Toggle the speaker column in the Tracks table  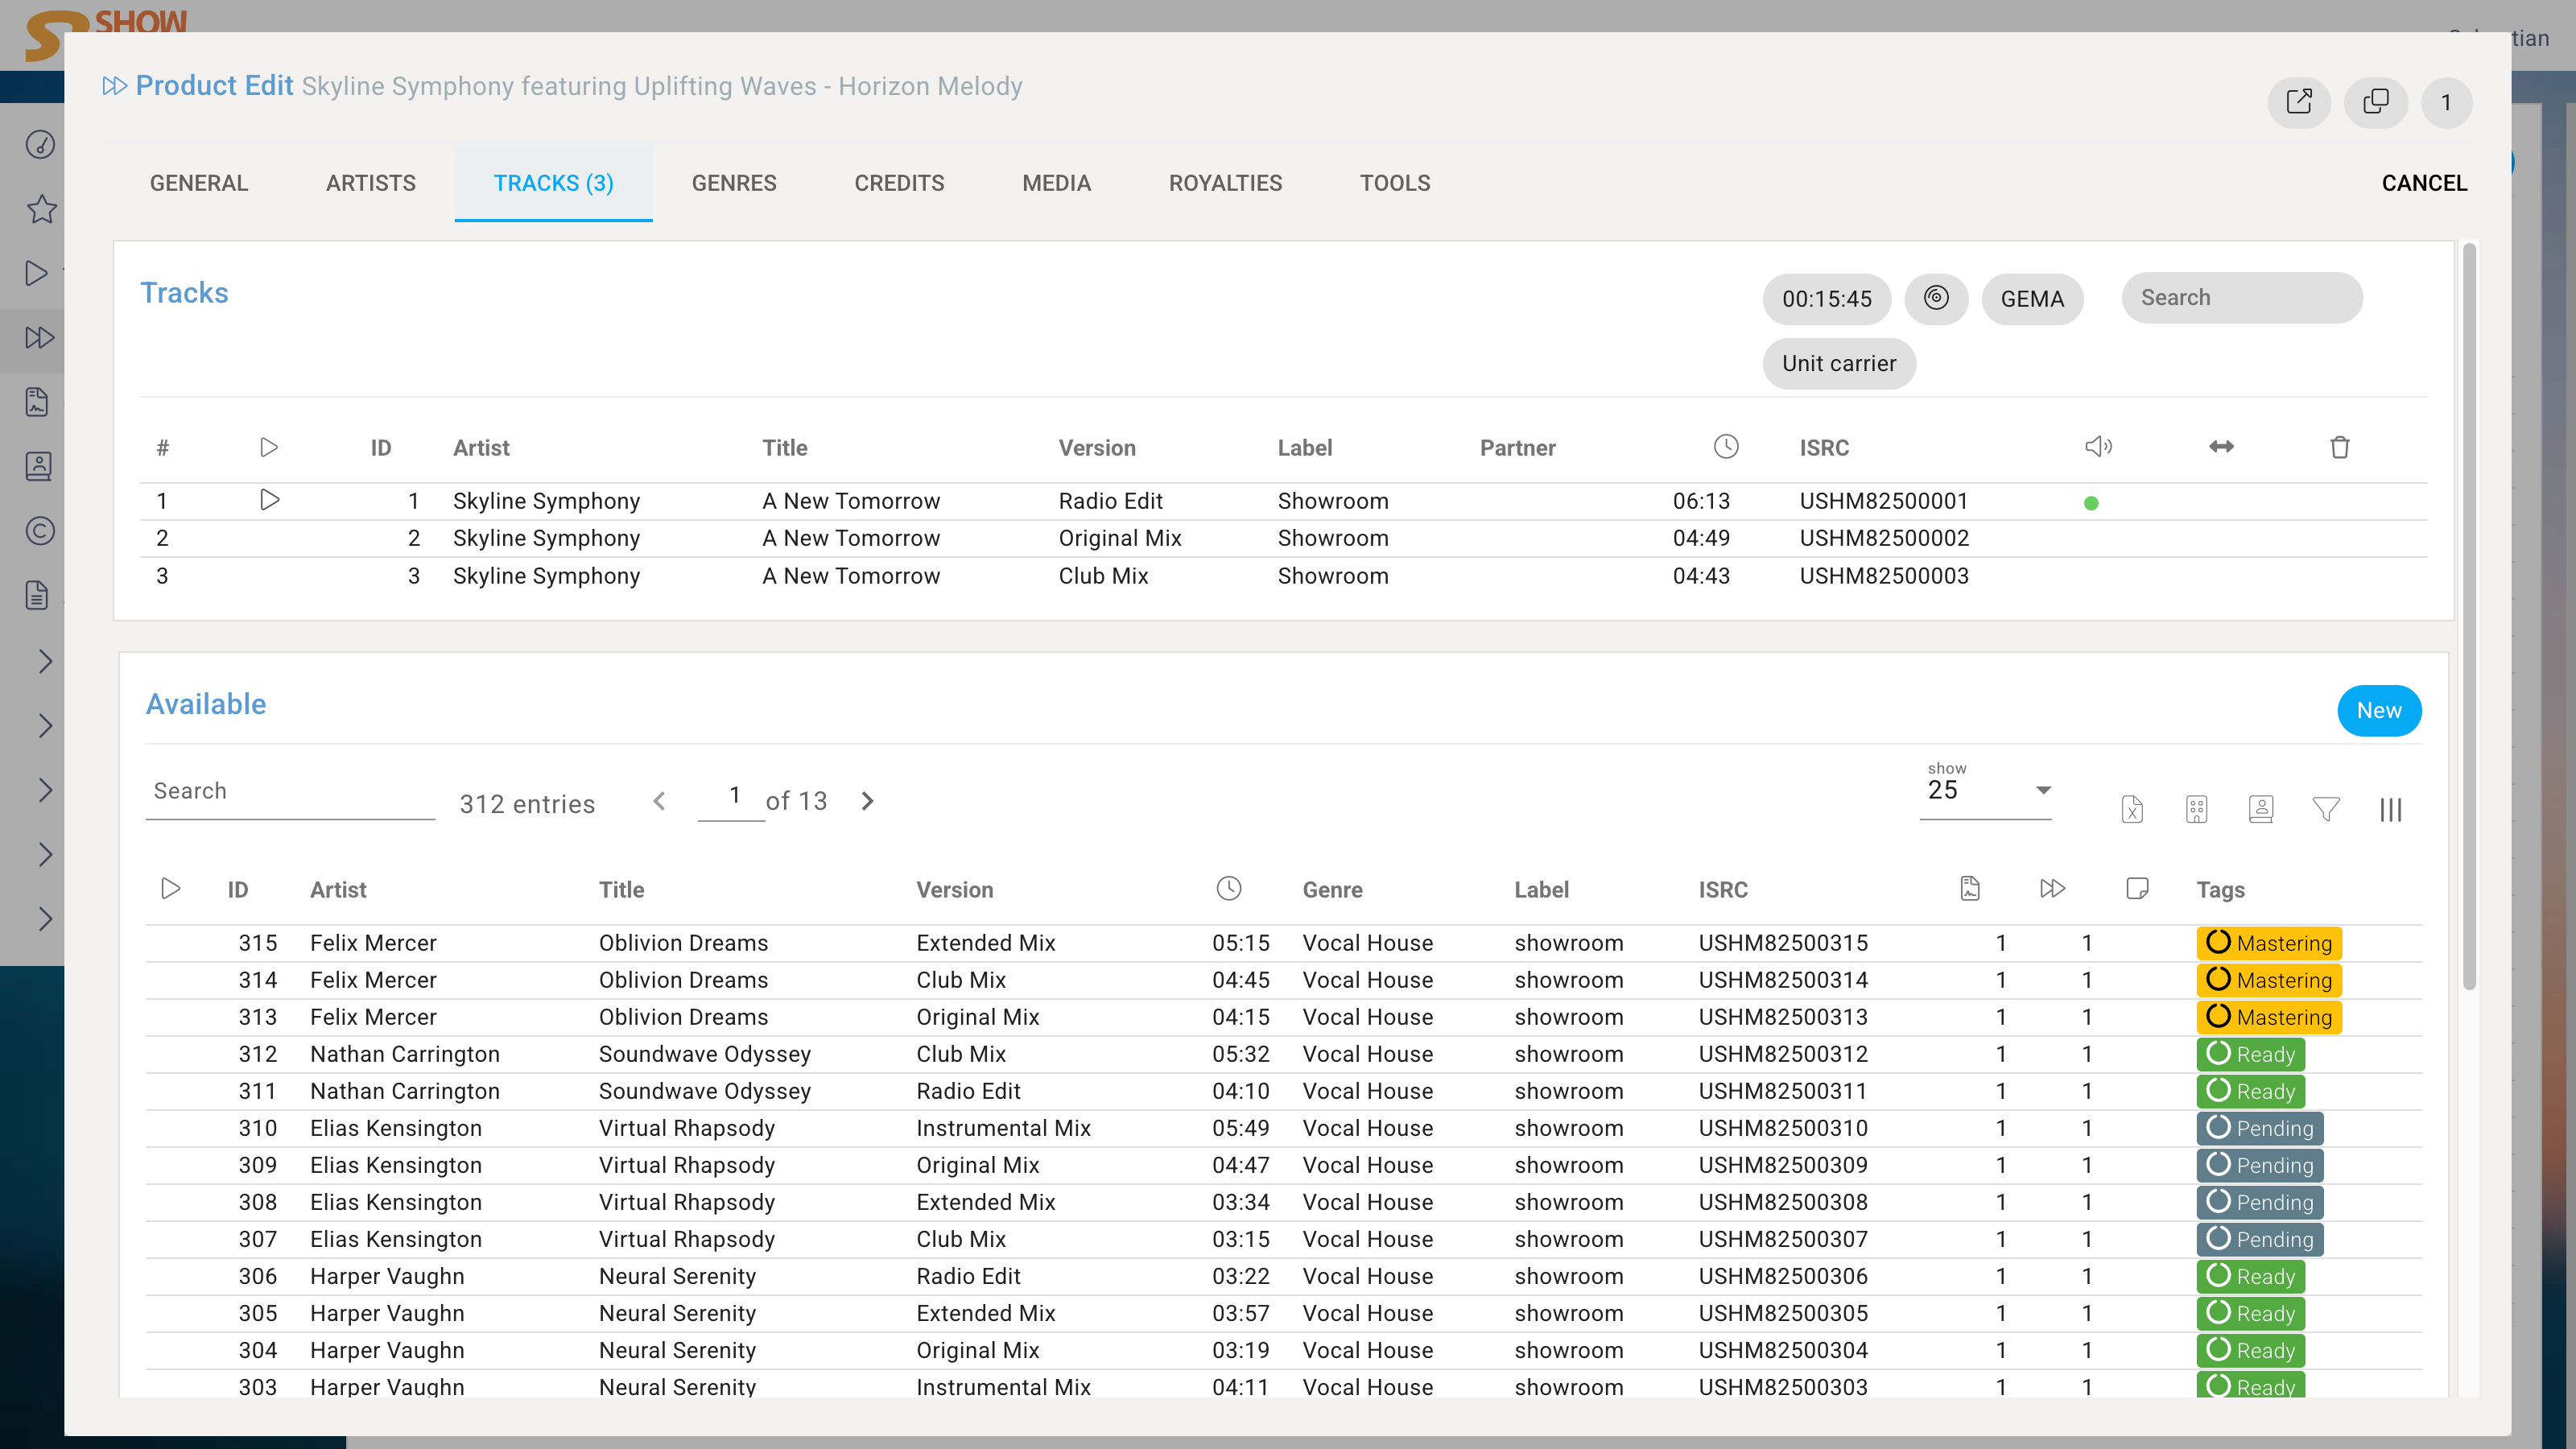point(2099,447)
